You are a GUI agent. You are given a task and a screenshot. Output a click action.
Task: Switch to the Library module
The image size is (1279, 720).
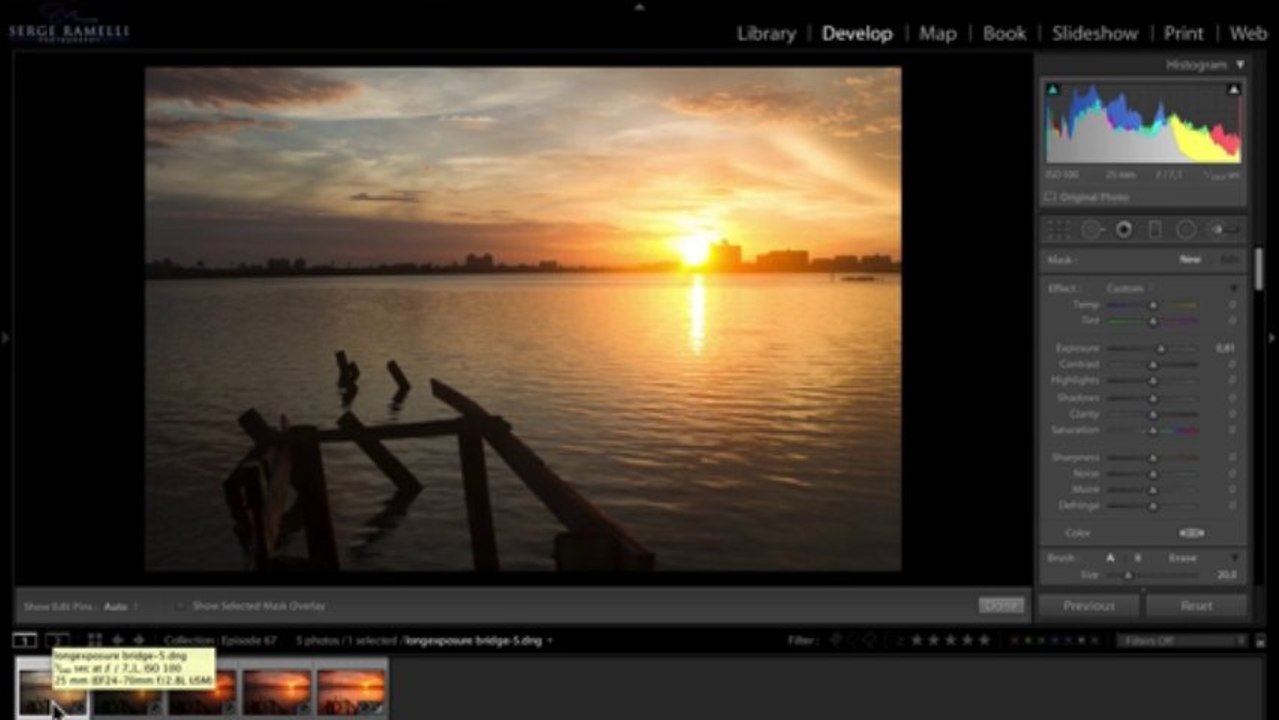point(766,33)
